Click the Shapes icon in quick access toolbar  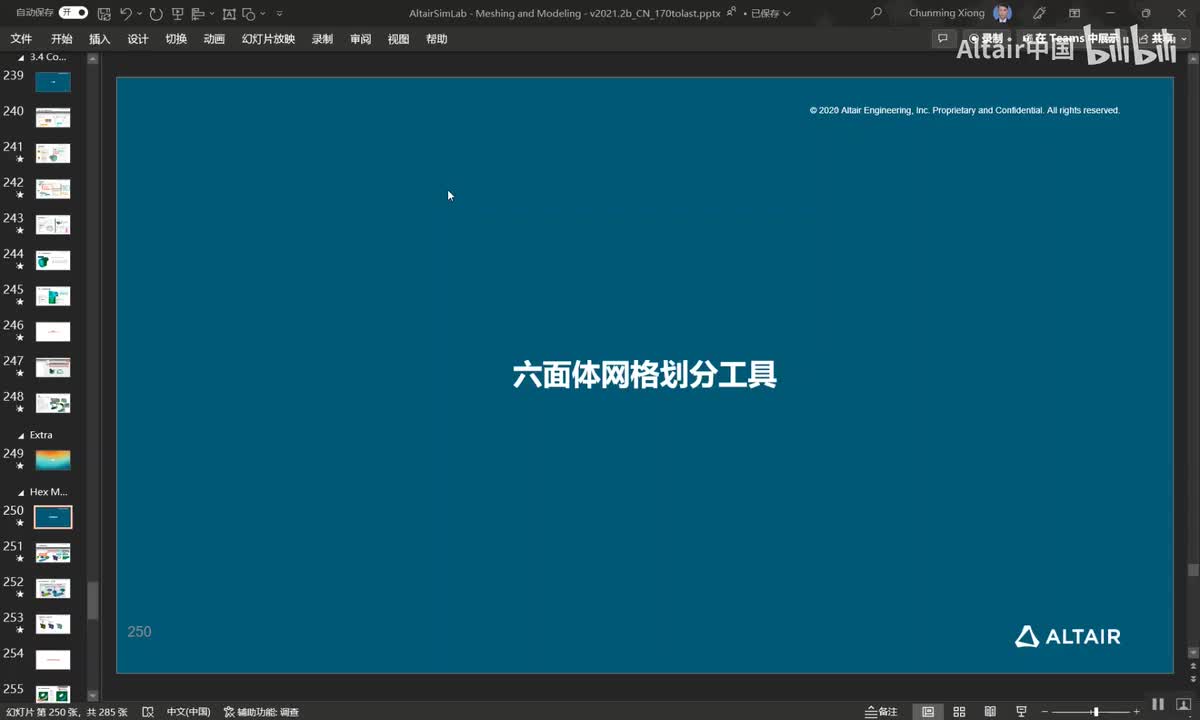click(x=247, y=14)
